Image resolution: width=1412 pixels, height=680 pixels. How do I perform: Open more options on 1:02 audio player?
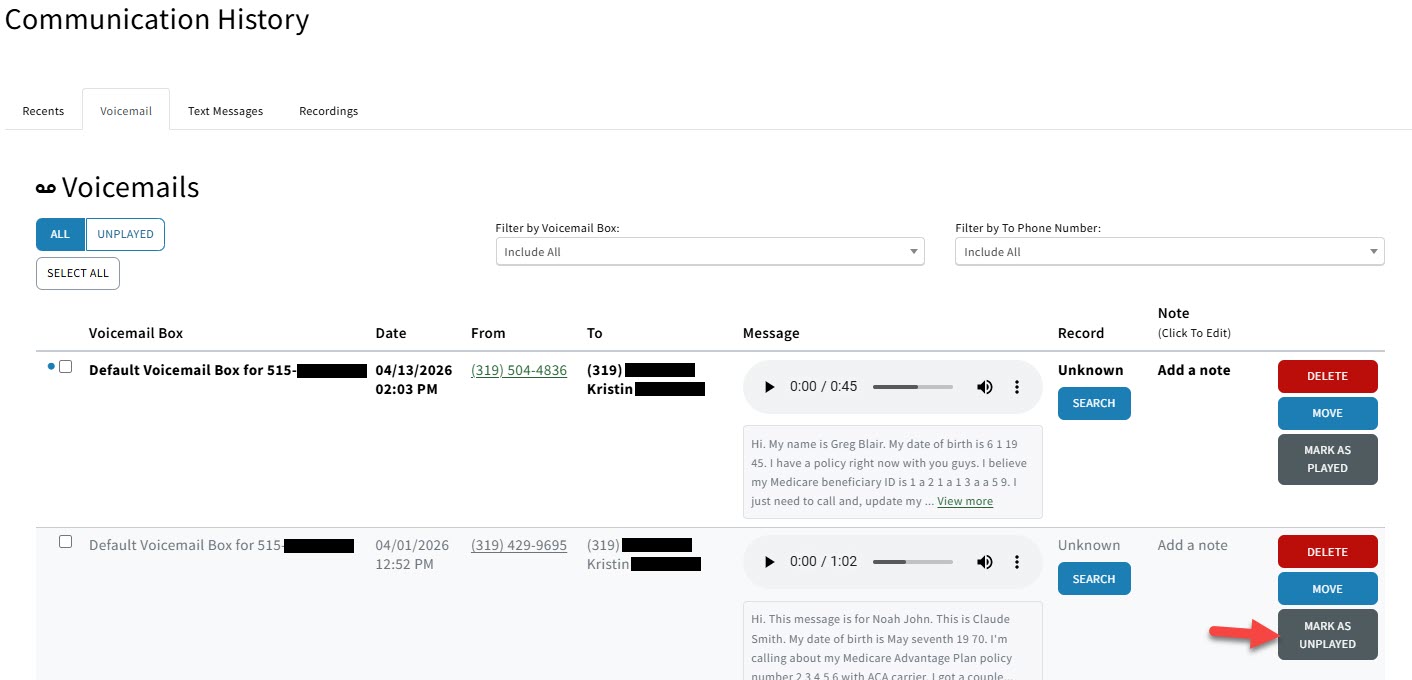point(1017,562)
